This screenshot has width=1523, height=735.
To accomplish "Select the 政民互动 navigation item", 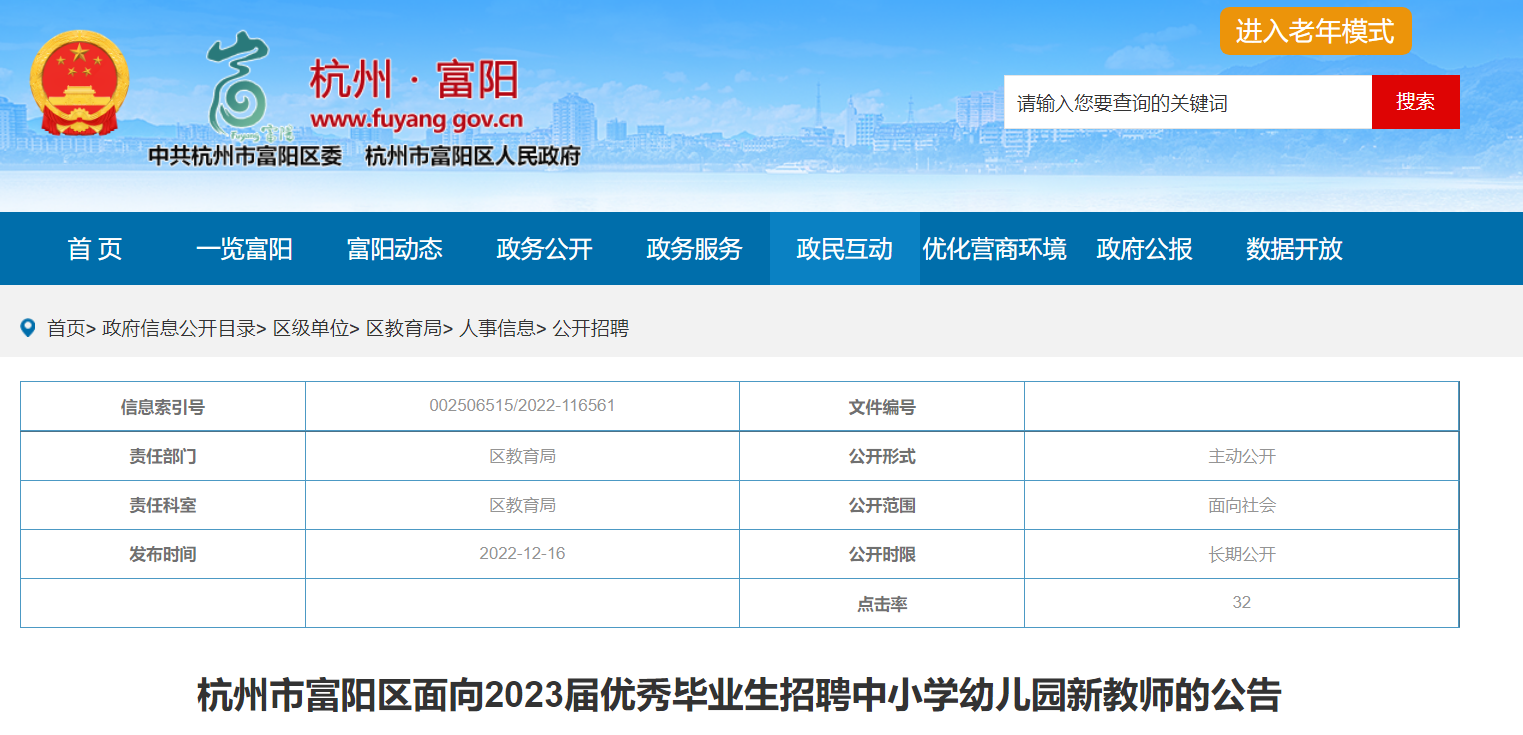I will [x=845, y=249].
